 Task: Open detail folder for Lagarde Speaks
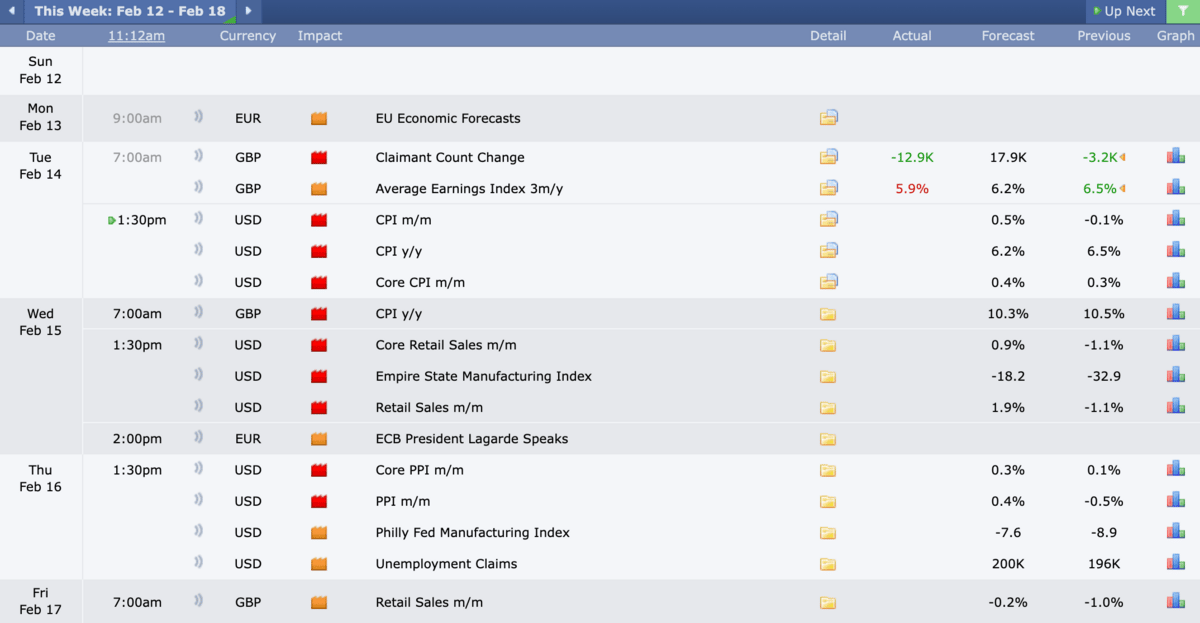[827, 439]
